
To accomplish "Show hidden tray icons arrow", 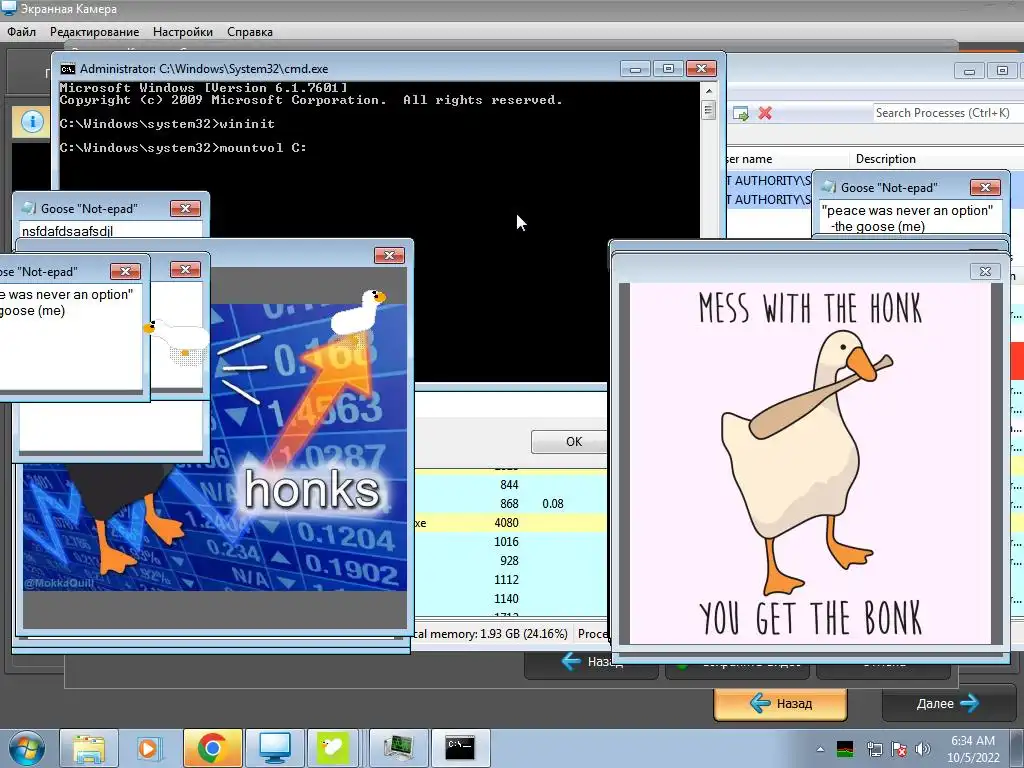I will (x=820, y=749).
